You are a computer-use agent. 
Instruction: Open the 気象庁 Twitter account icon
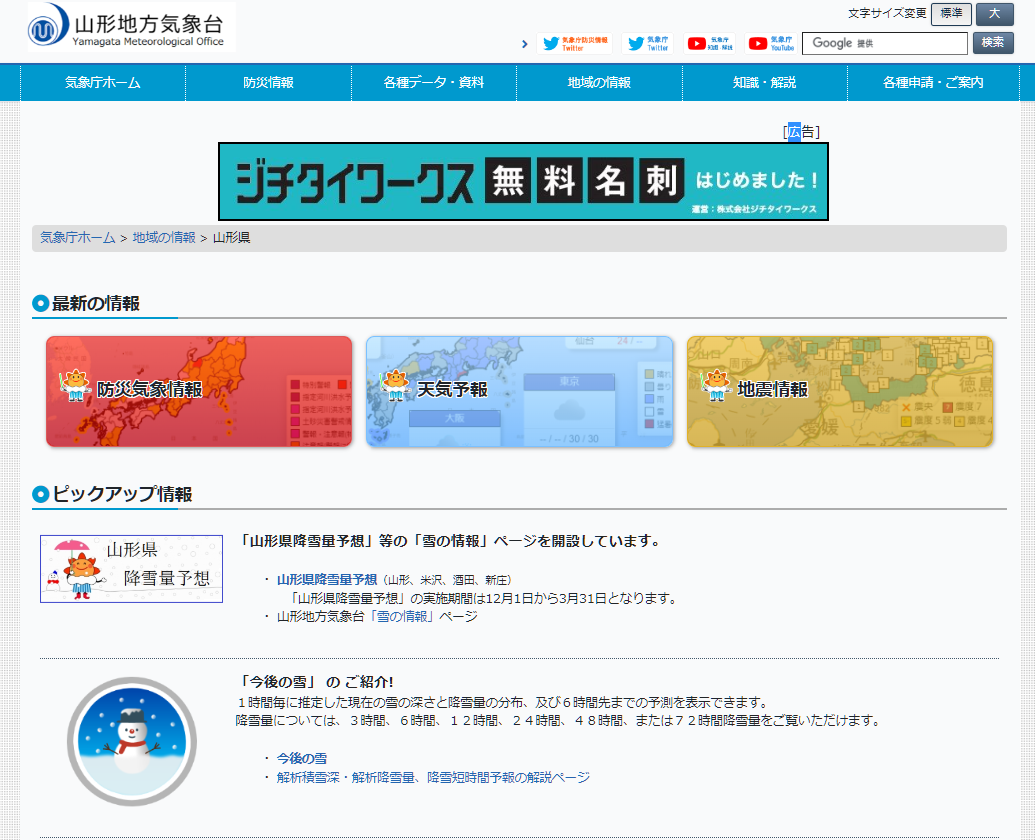[x=650, y=44]
